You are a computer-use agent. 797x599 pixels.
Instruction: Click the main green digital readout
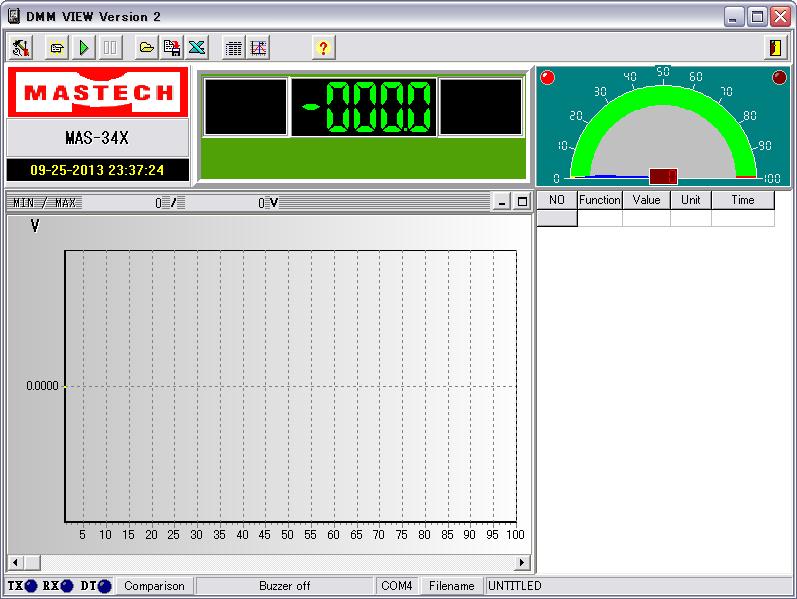coord(364,107)
